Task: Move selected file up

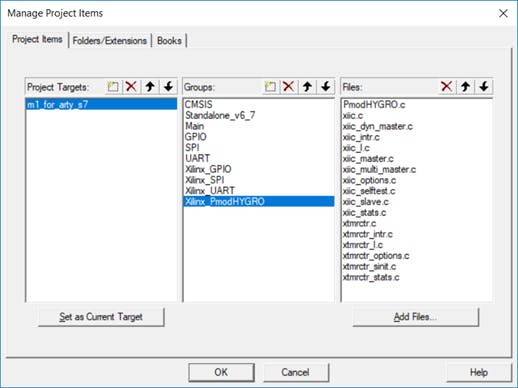Action: (465, 87)
